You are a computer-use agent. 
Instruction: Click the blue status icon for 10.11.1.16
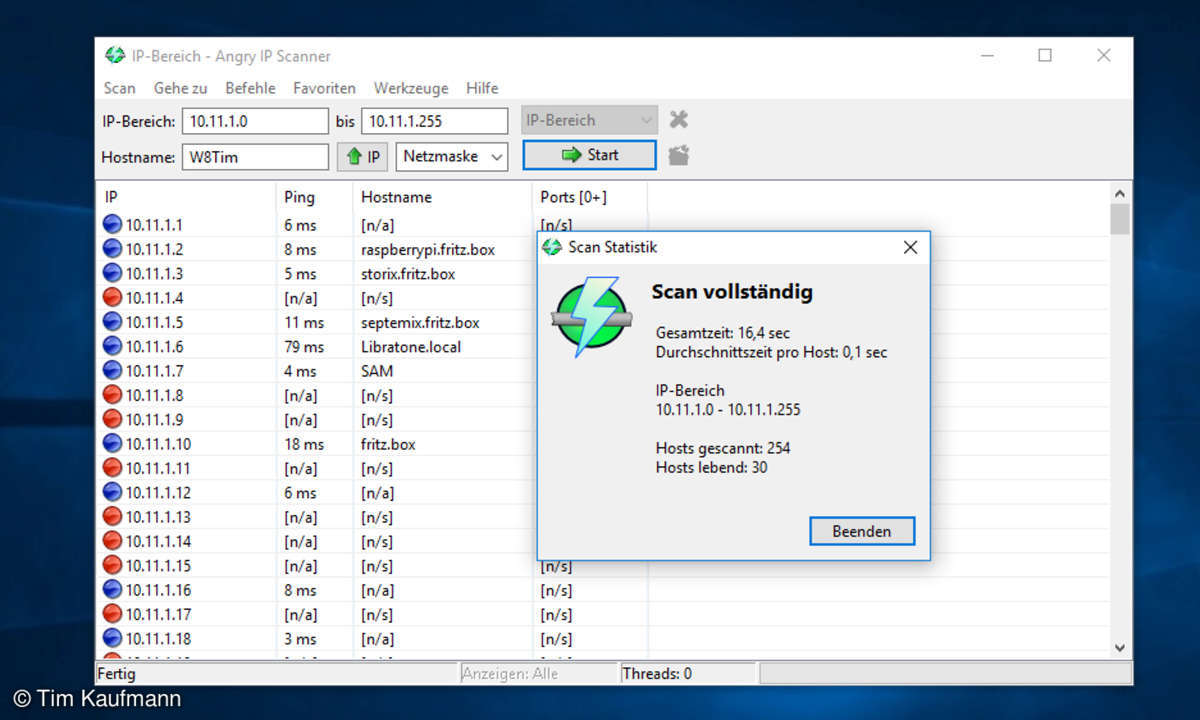pos(112,590)
